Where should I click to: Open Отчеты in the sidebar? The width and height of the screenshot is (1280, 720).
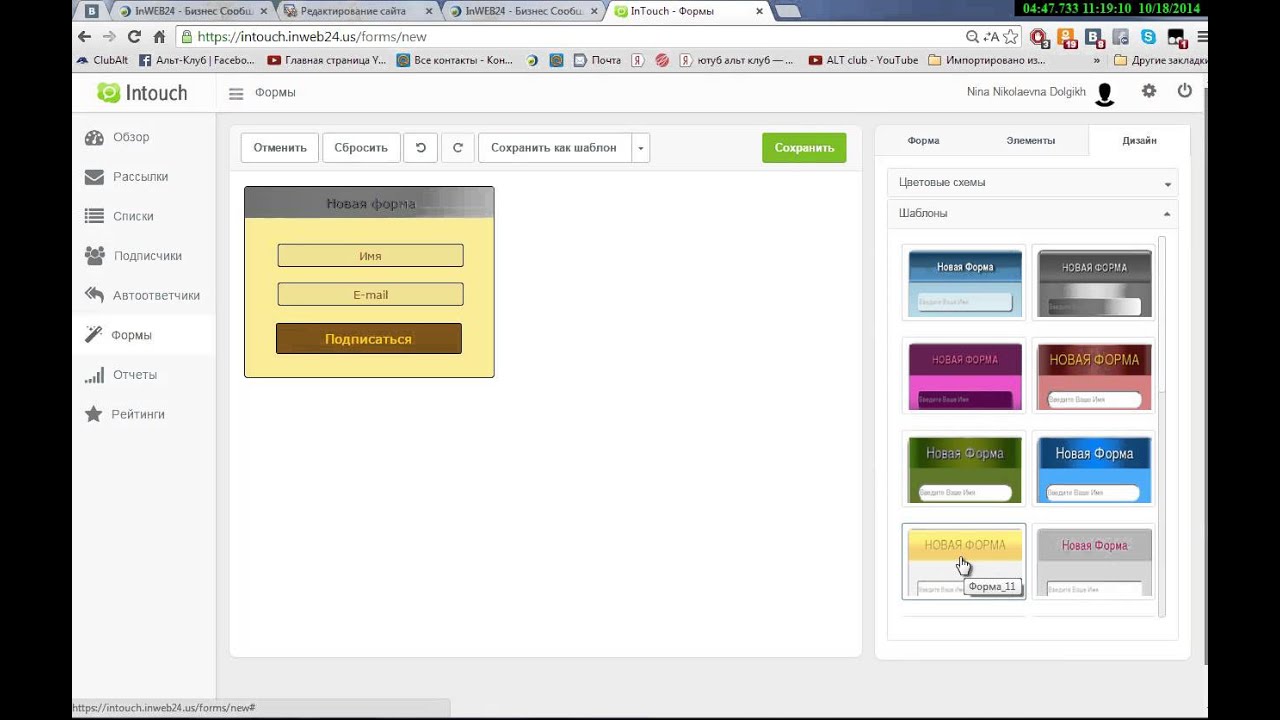[x=134, y=375]
